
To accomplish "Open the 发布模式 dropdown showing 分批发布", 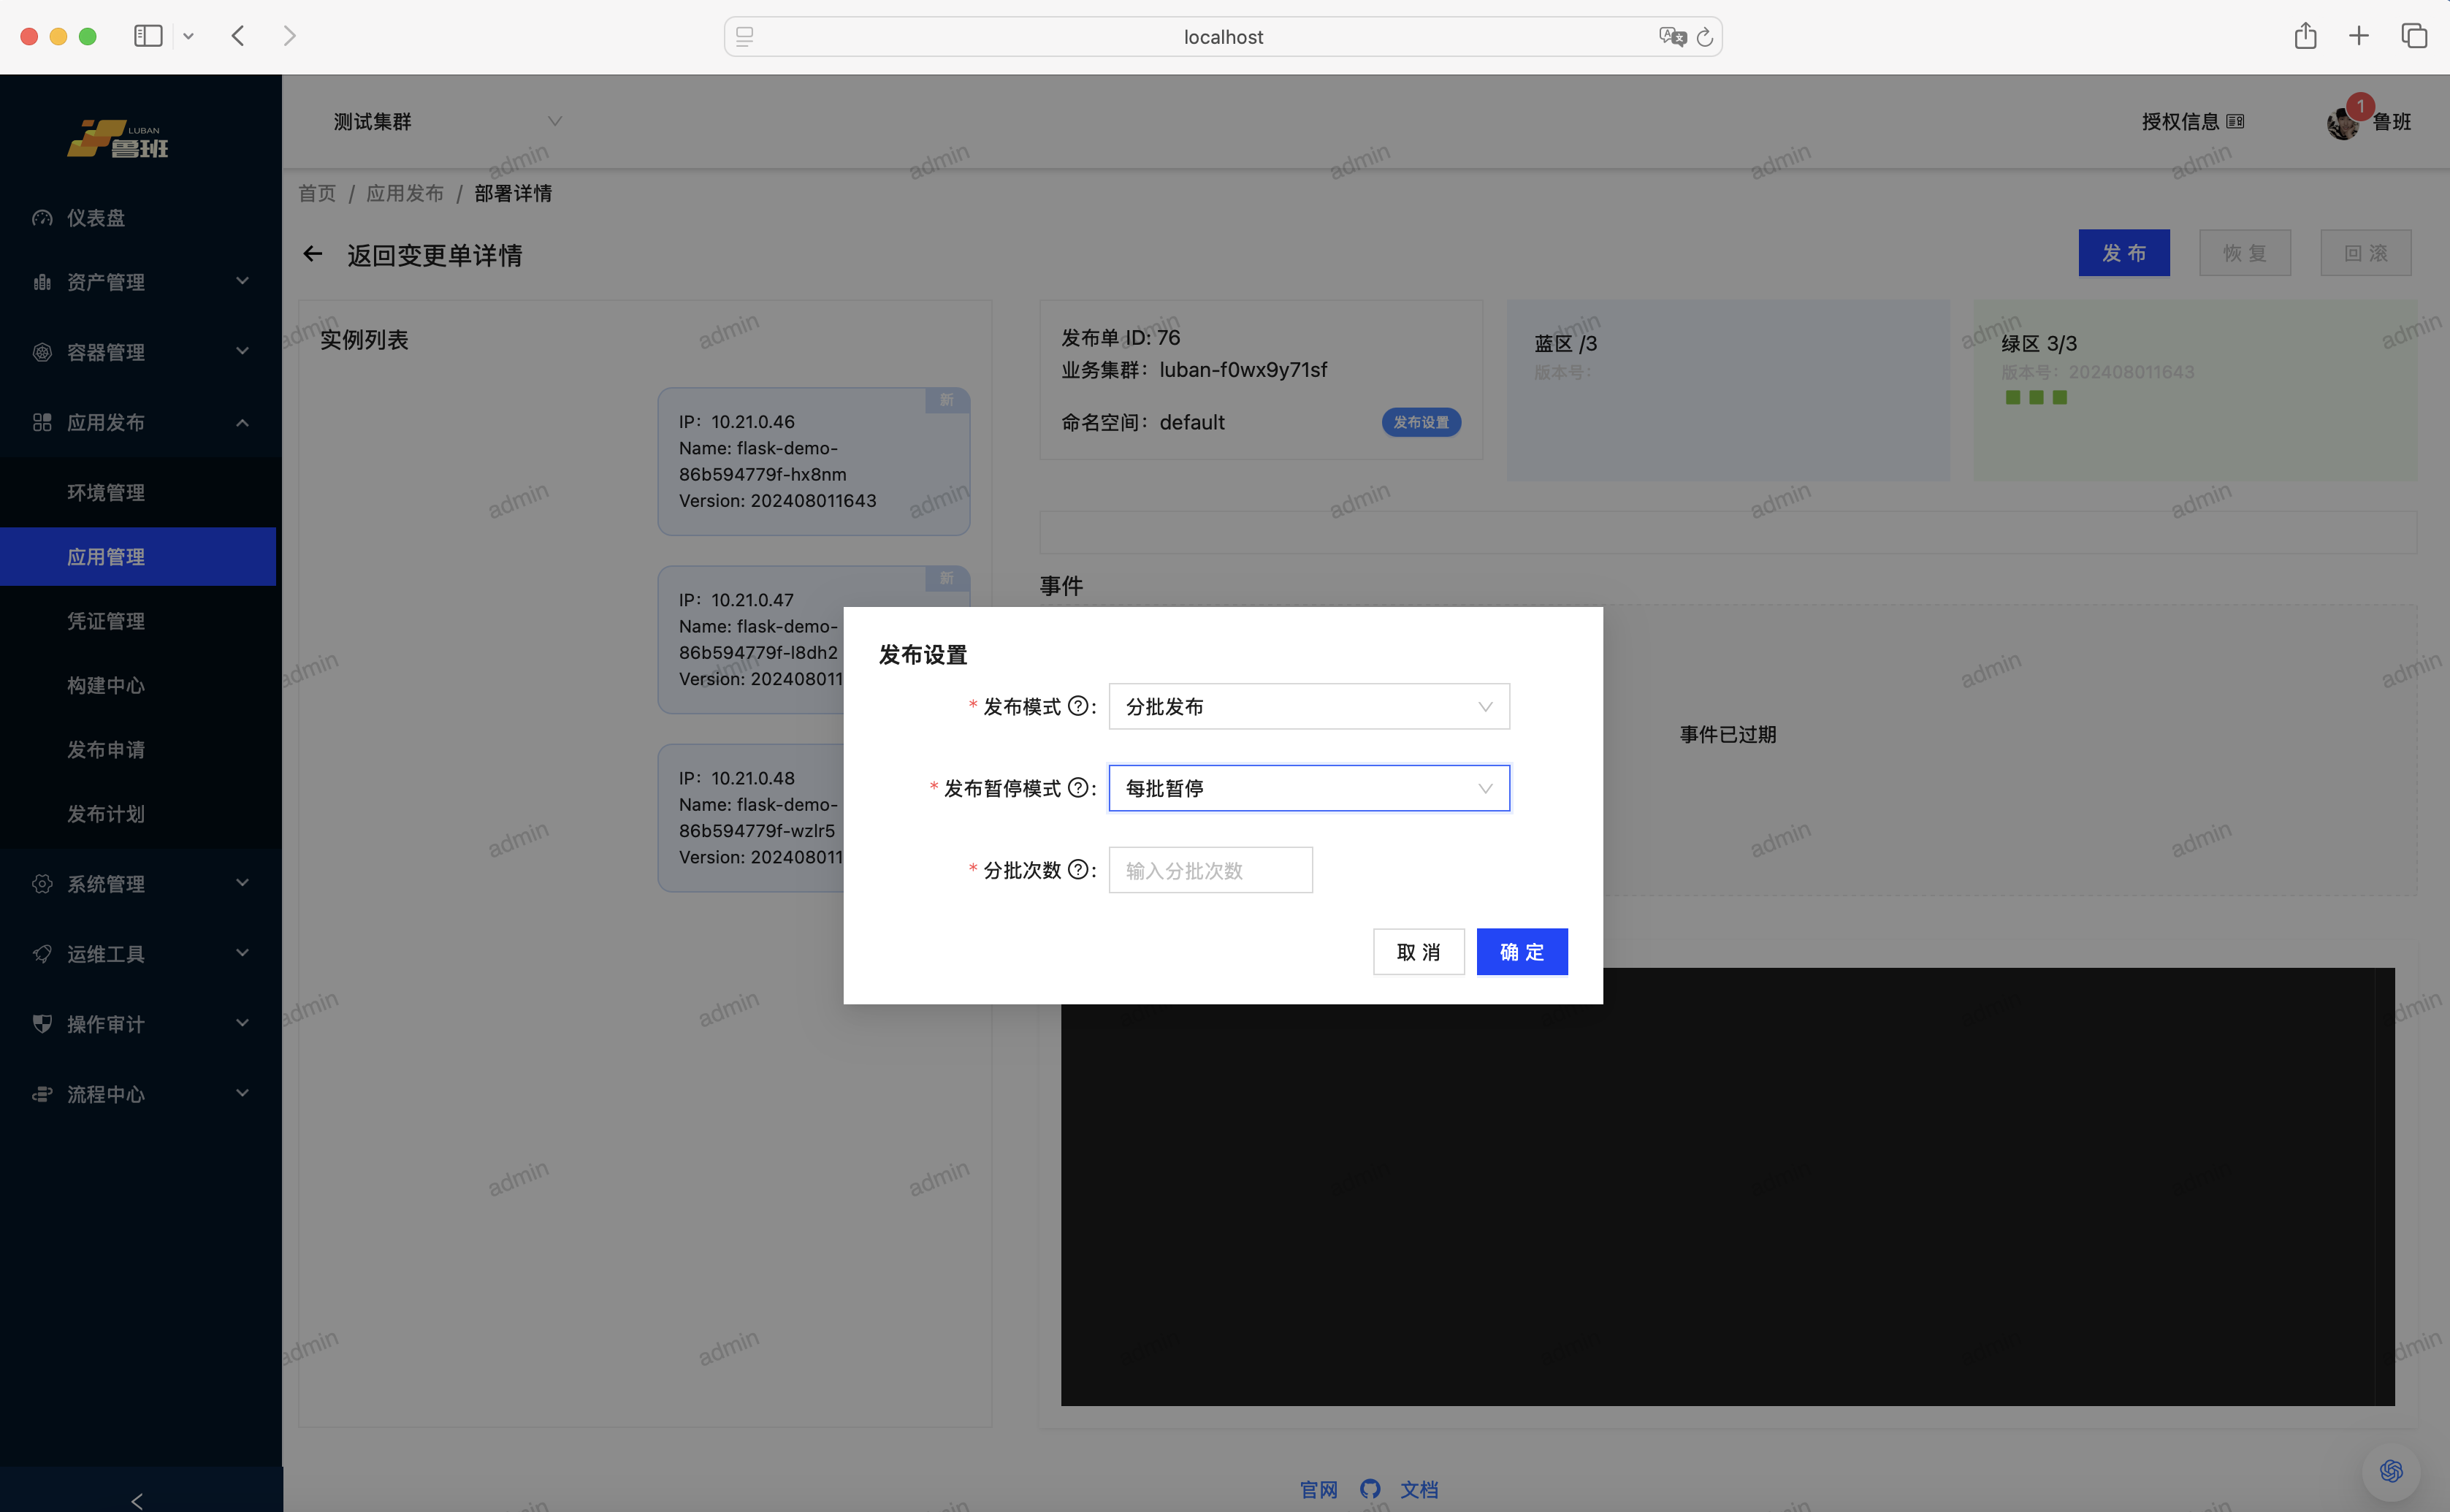I will click(1308, 706).
